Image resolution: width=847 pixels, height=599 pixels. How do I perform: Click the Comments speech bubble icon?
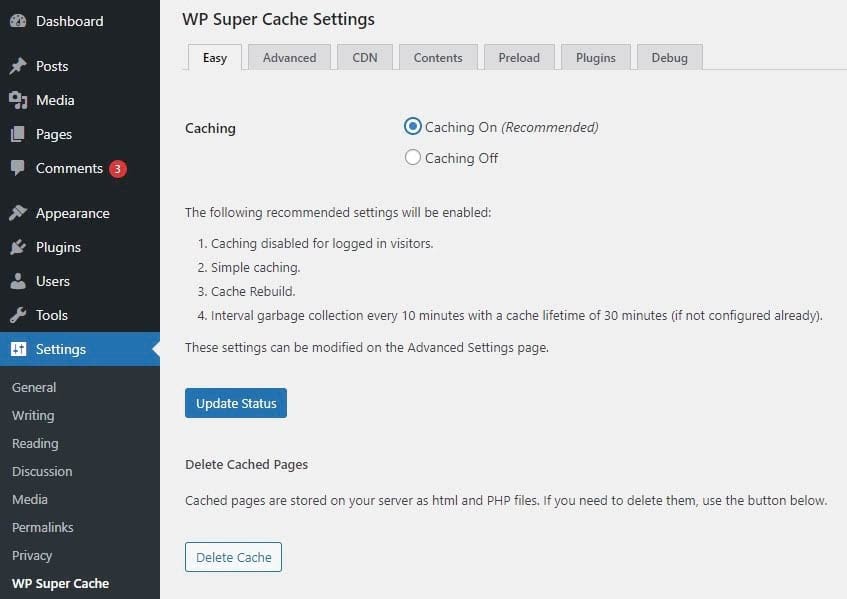pos(18,168)
